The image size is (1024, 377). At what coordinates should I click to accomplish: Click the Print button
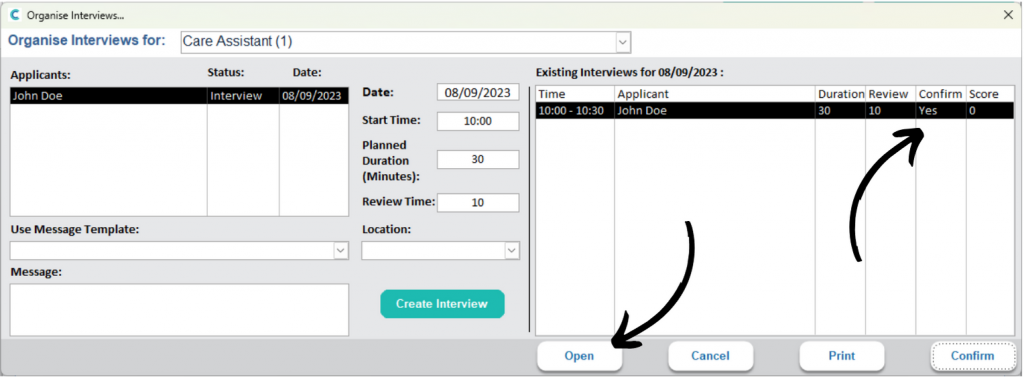(842, 356)
